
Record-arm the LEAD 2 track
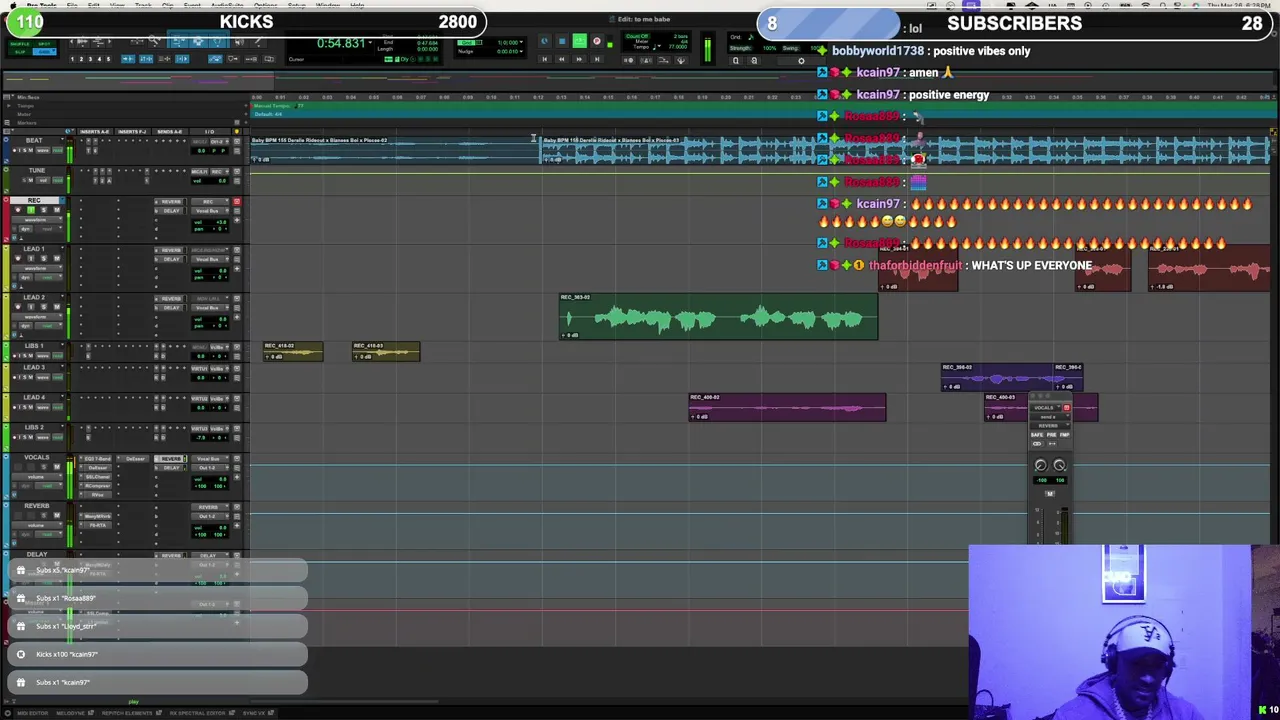(18, 307)
